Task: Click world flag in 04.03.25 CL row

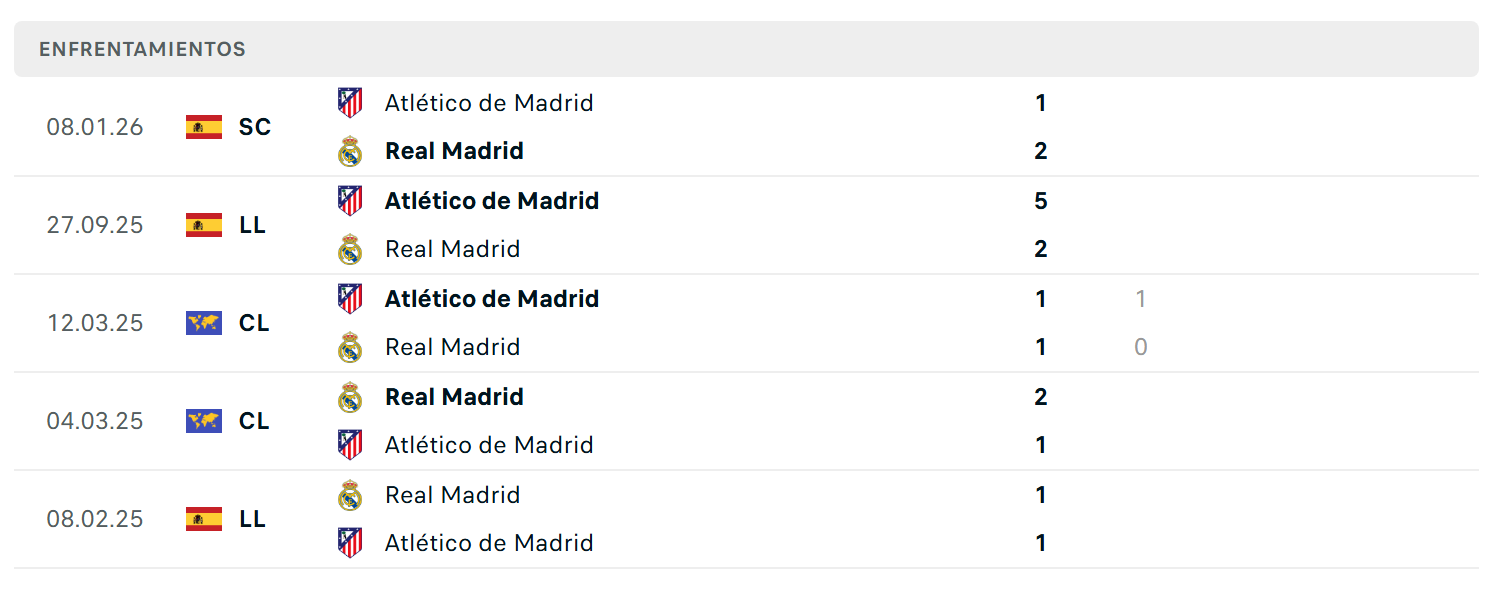Action: point(204,421)
